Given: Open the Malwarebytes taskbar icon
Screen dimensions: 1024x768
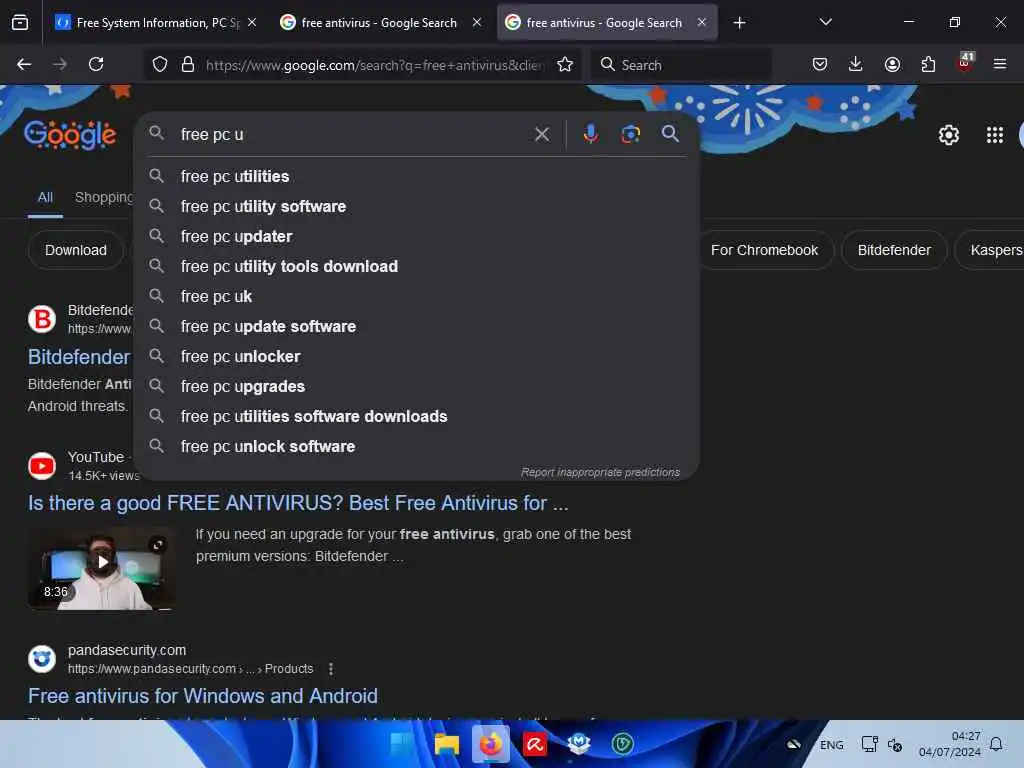Looking at the screenshot, I should [x=579, y=744].
